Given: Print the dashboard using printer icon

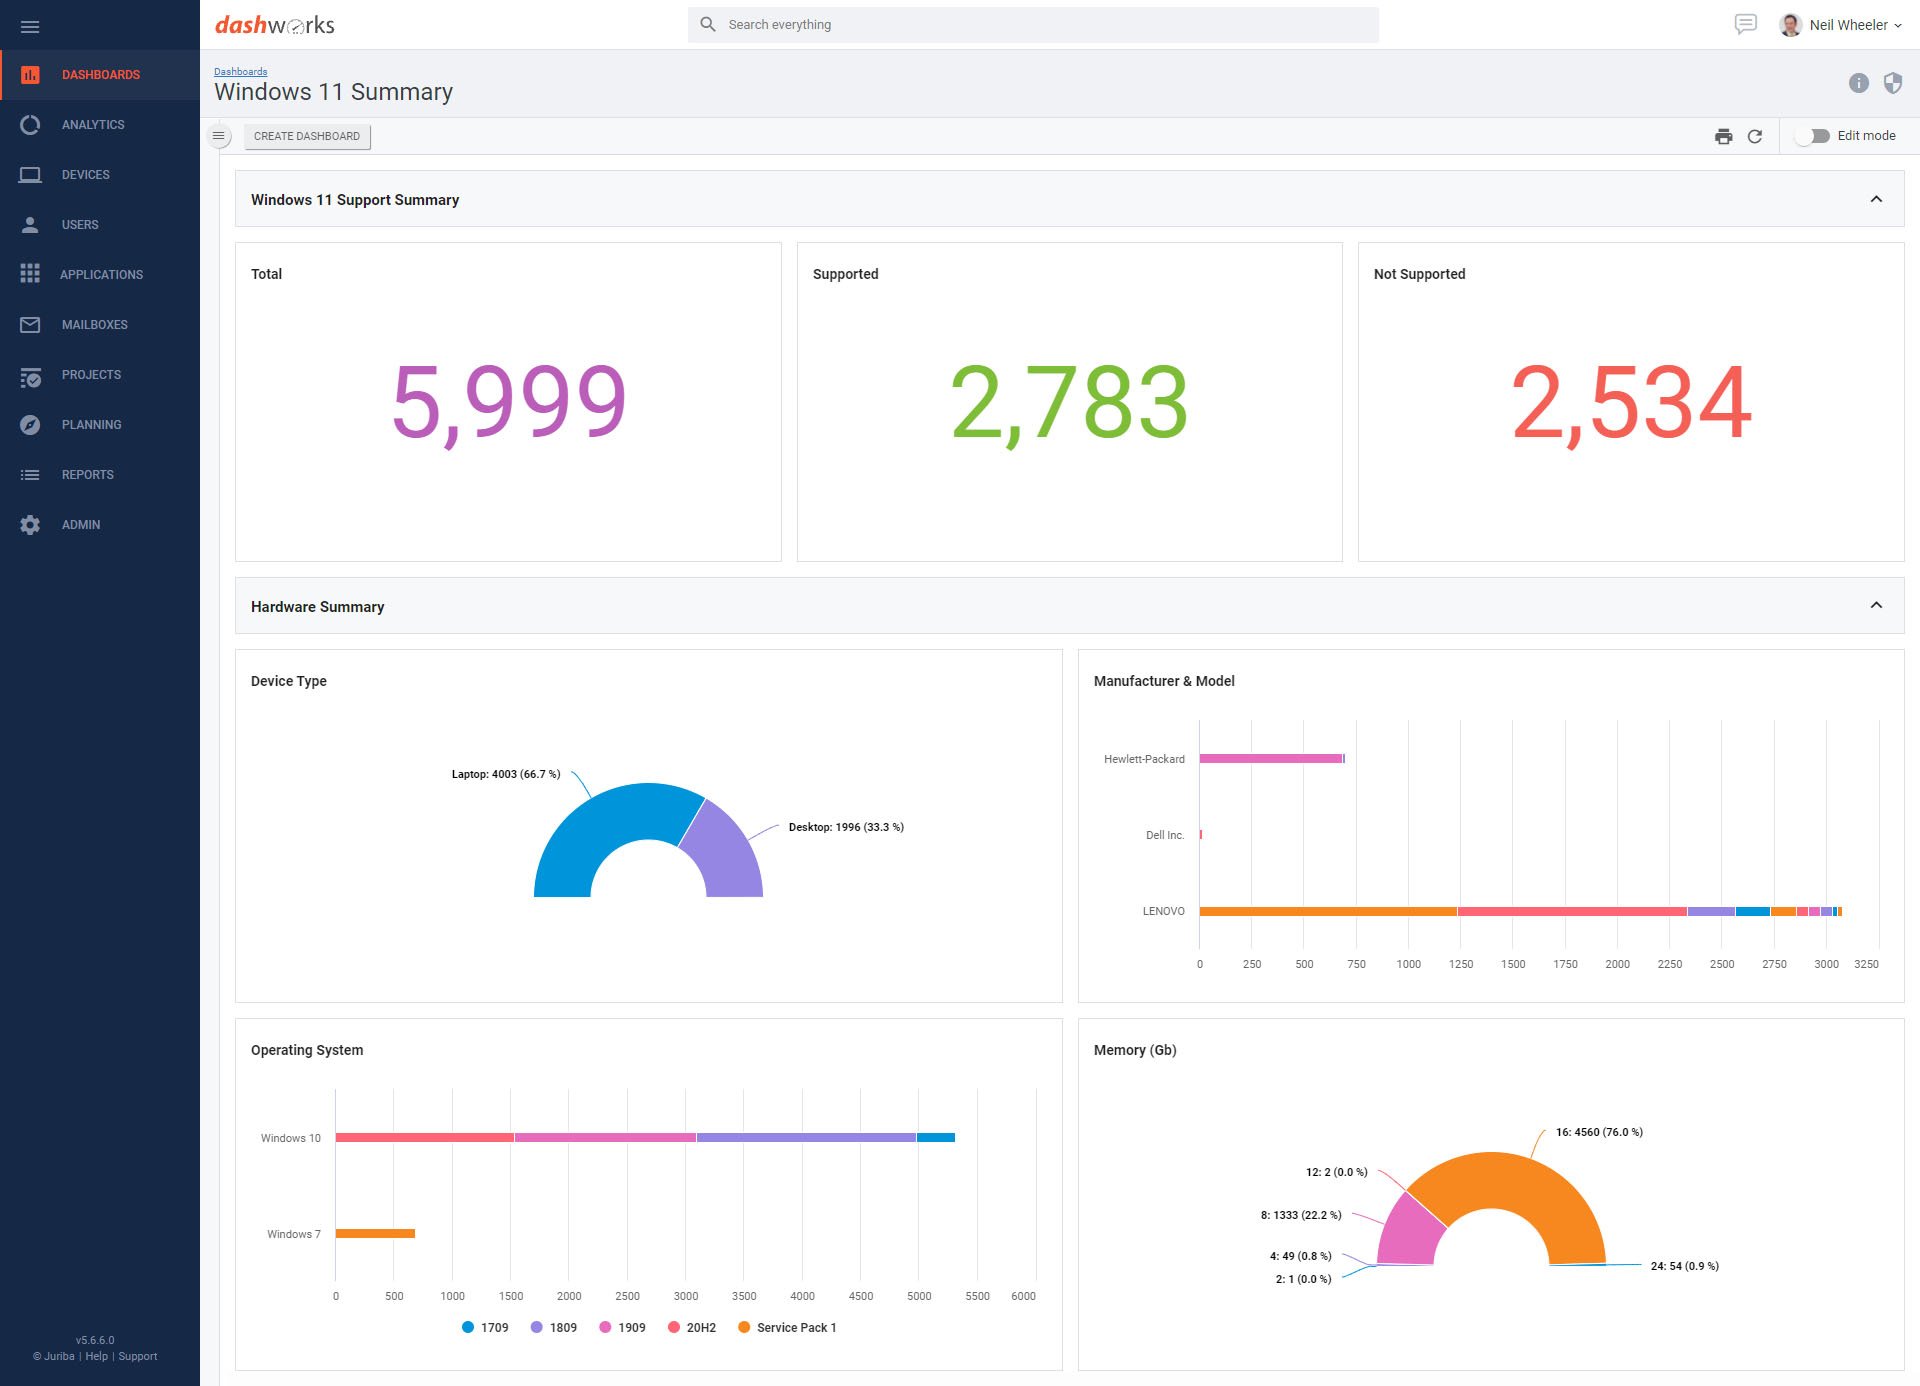Looking at the screenshot, I should click(x=1723, y=136).
